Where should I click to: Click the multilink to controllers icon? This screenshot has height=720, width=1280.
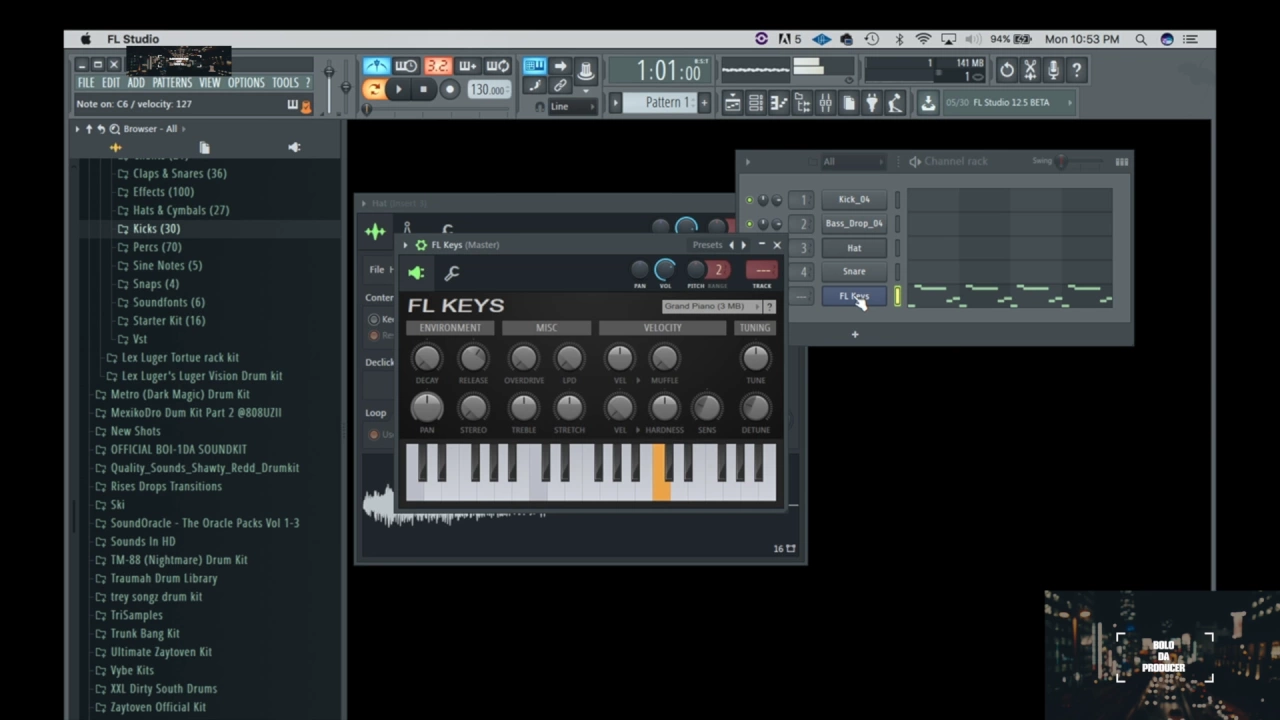560,86
